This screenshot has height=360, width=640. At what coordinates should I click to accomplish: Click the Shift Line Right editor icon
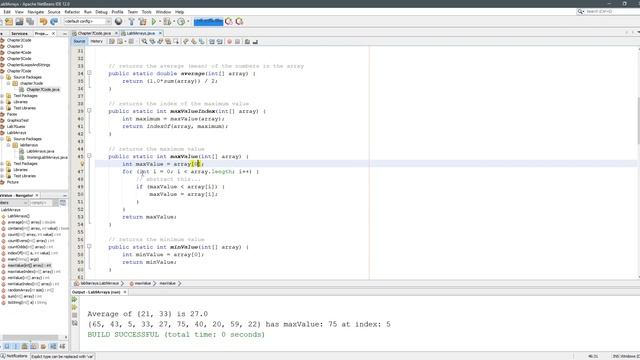(220, 41)
